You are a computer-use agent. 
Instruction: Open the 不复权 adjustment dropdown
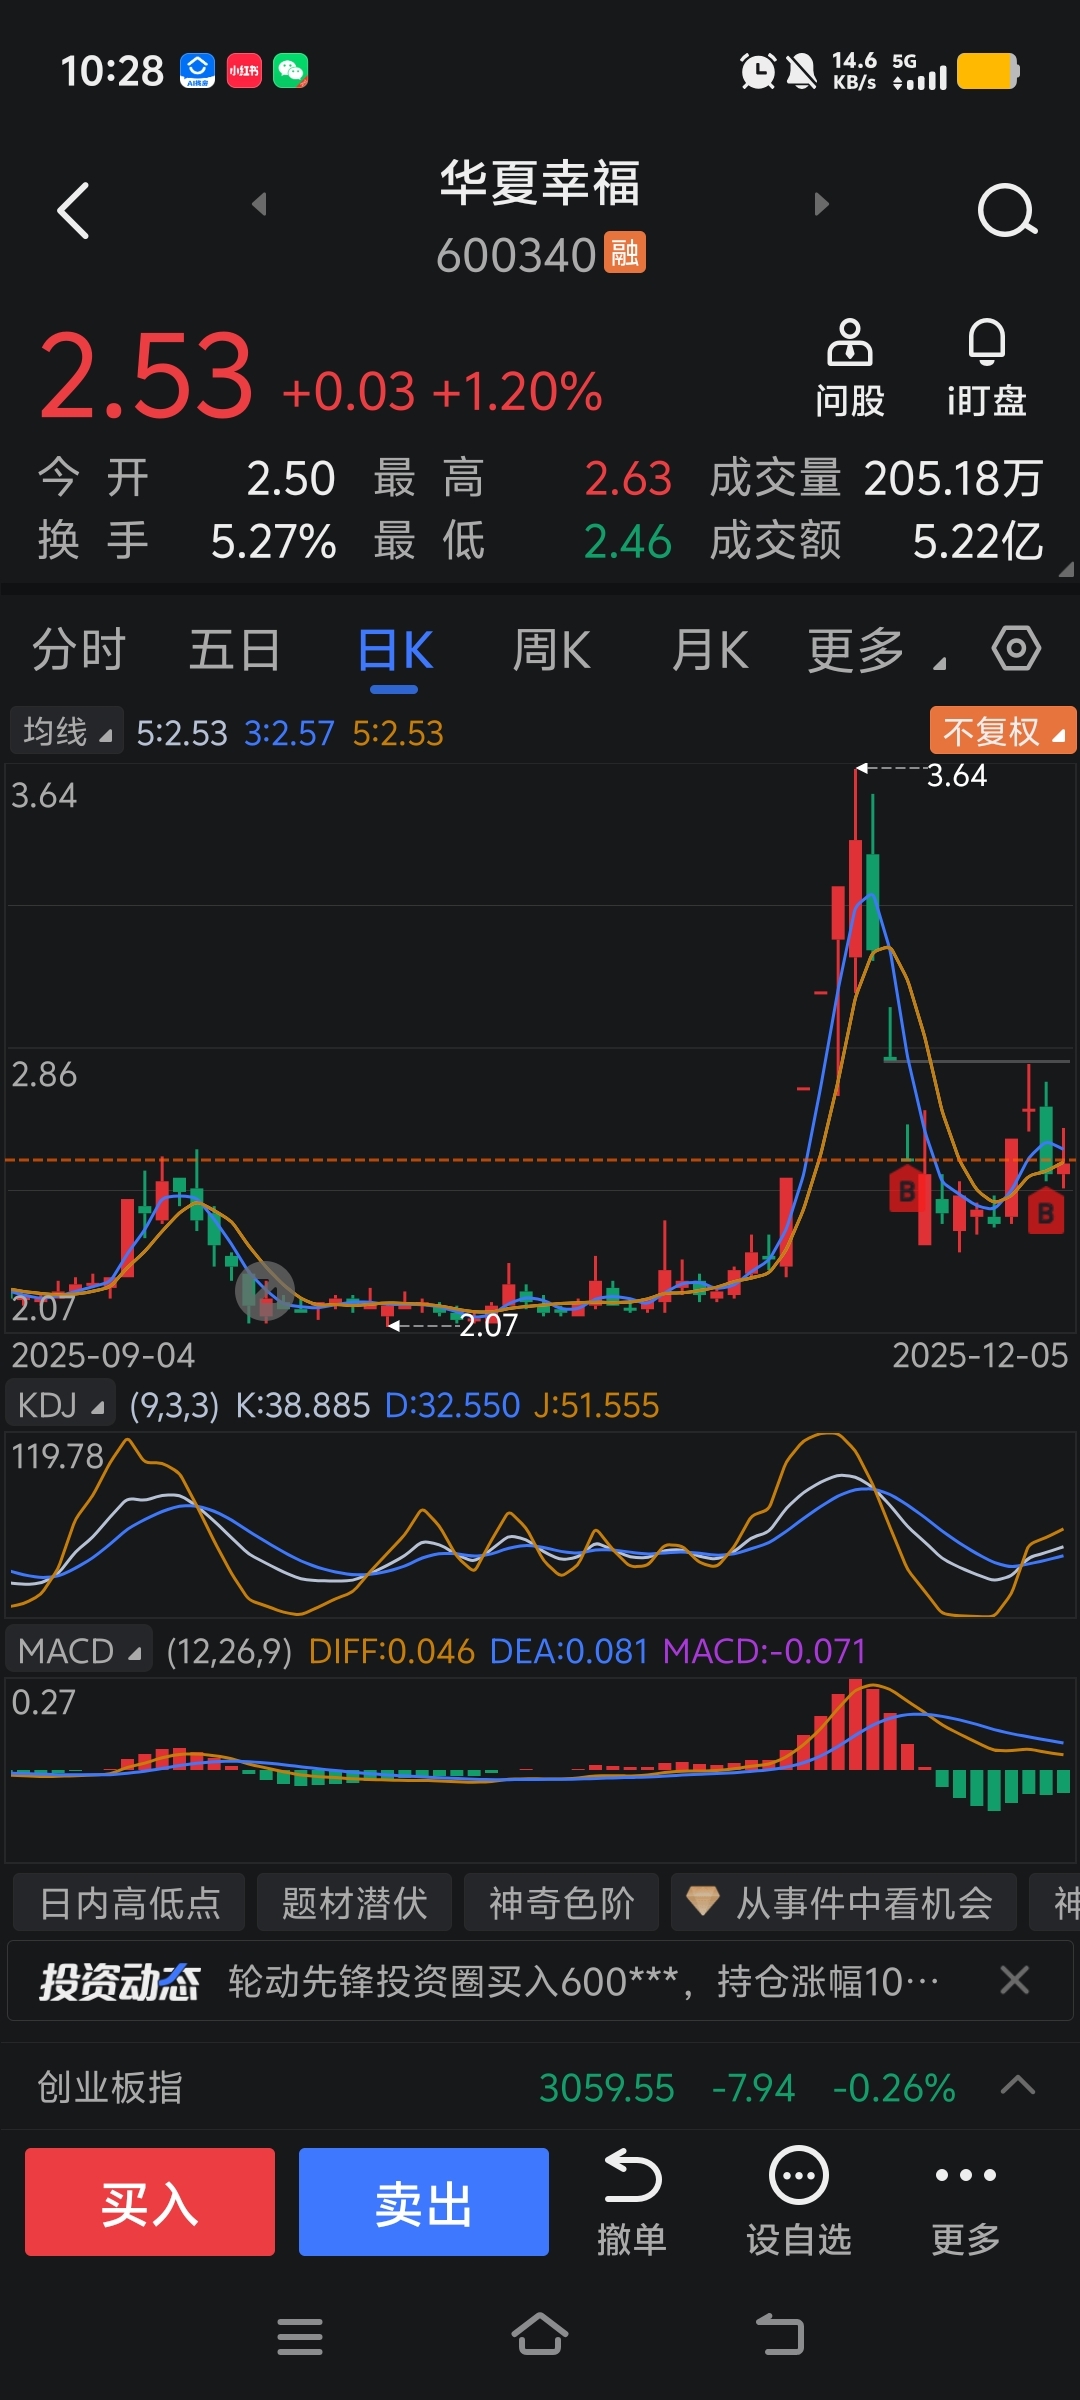click(x=1003, y=731)
